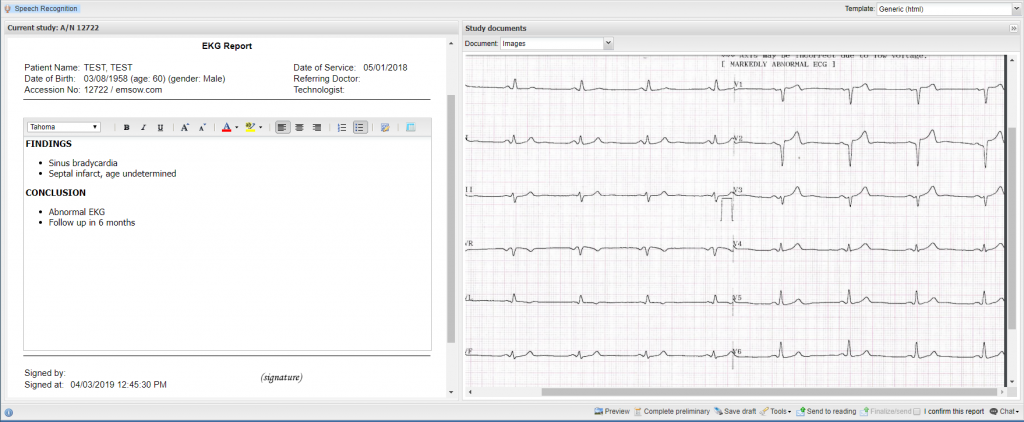The width and height of the screenshot is (1024, 422).
Task: Collapse the Study documents panel
Action: pyautogui.click(x=1014, y=29)
